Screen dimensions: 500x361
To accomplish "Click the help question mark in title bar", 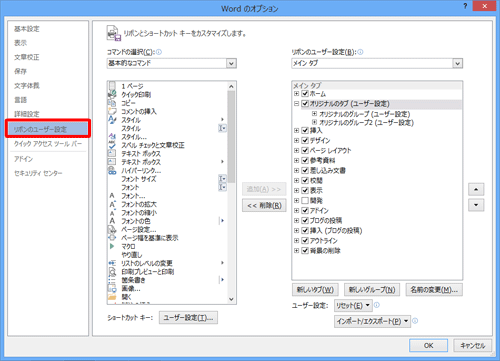I will pos(465,6).
